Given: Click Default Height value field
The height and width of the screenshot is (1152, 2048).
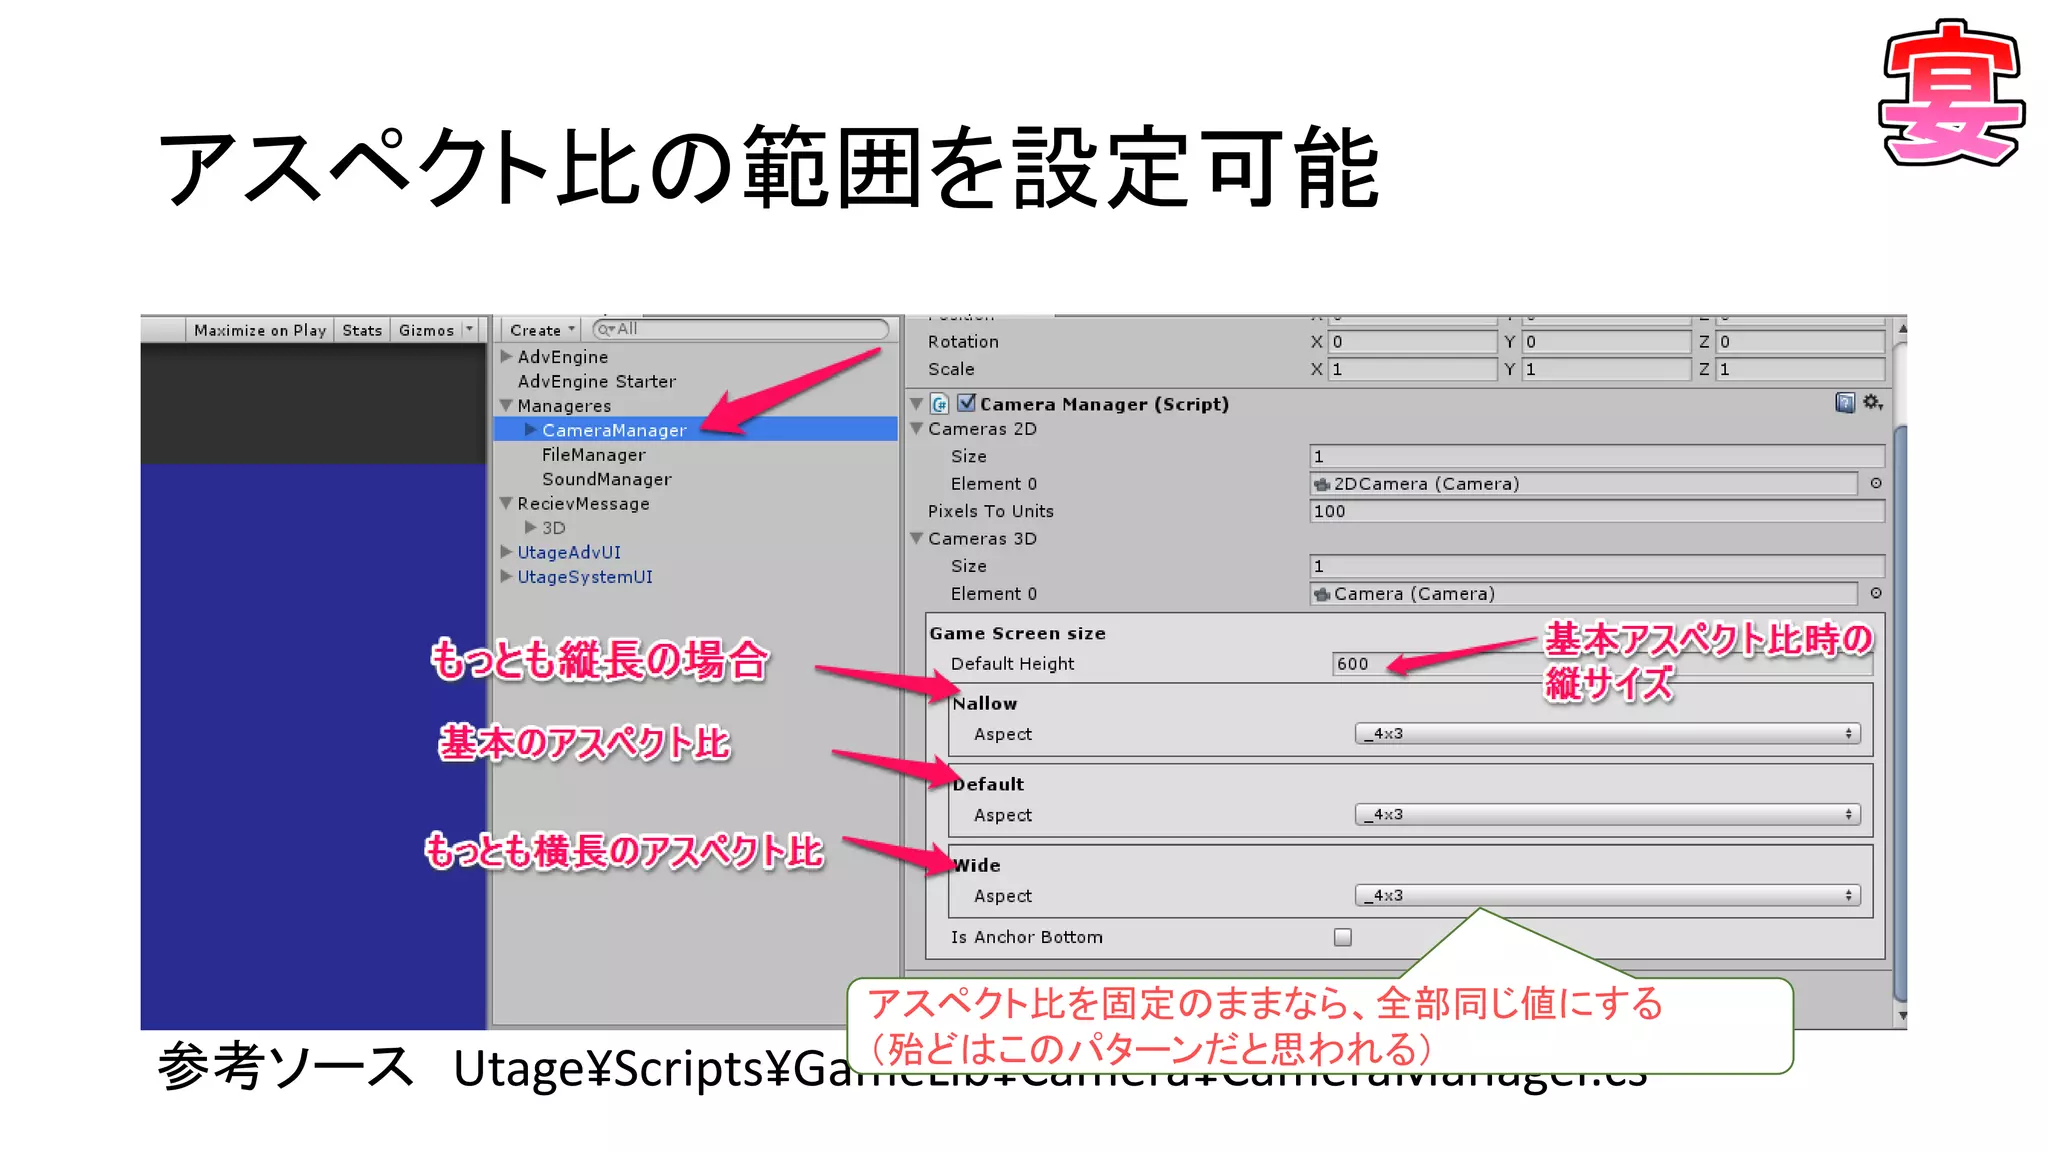Looking at the screenshot, I should click(1602, 664).
